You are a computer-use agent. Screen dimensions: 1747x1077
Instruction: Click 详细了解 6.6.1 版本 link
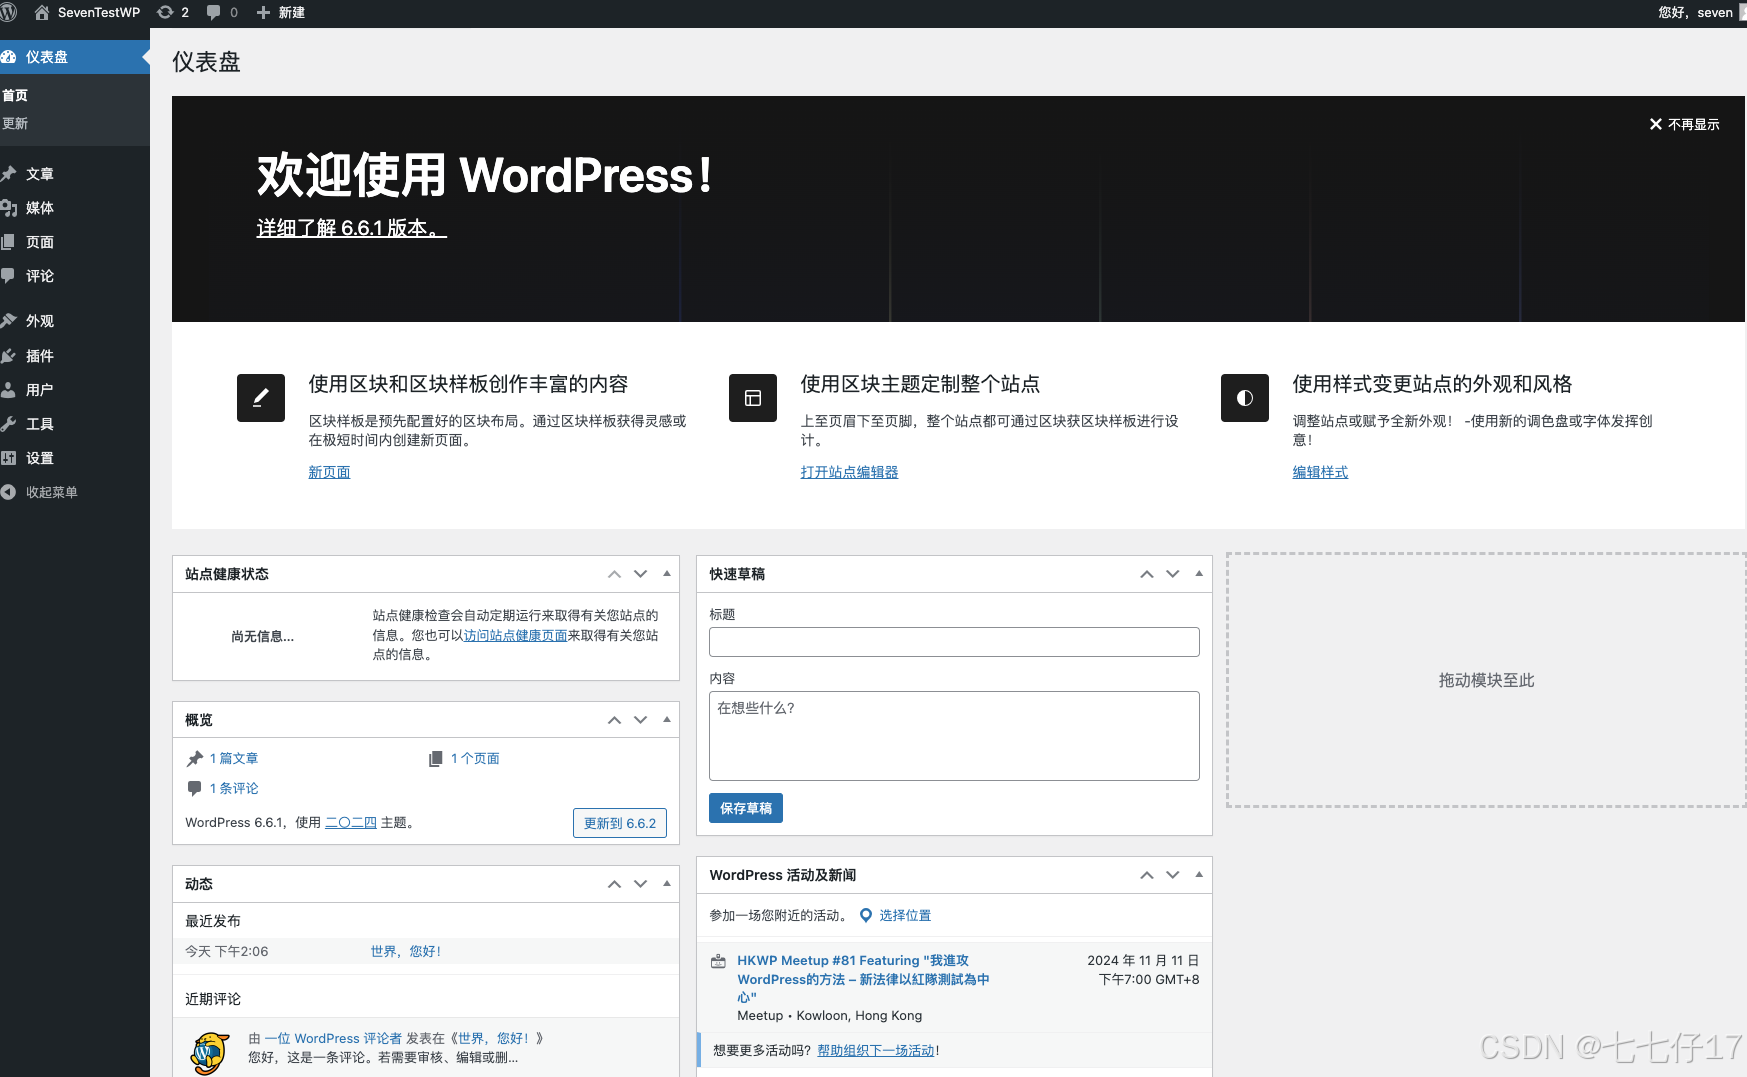click(x=351, y=228)
